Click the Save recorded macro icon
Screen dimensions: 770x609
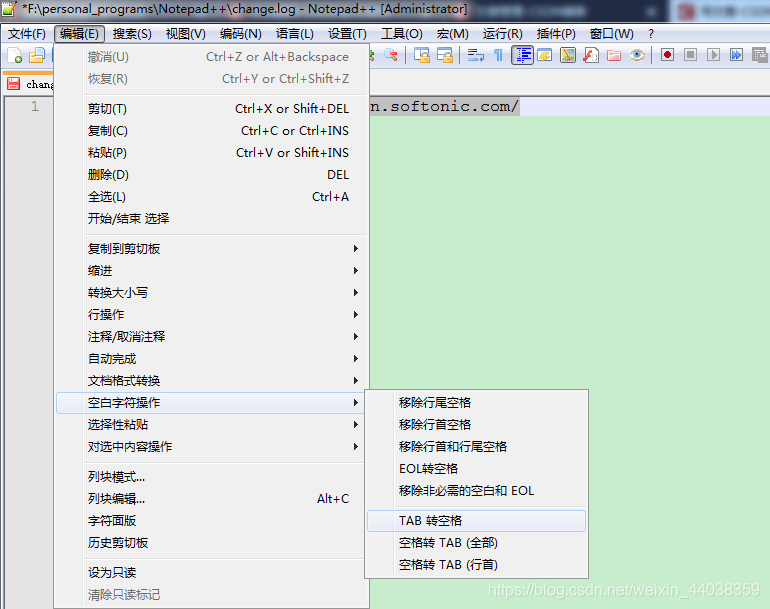pos(760,55)
